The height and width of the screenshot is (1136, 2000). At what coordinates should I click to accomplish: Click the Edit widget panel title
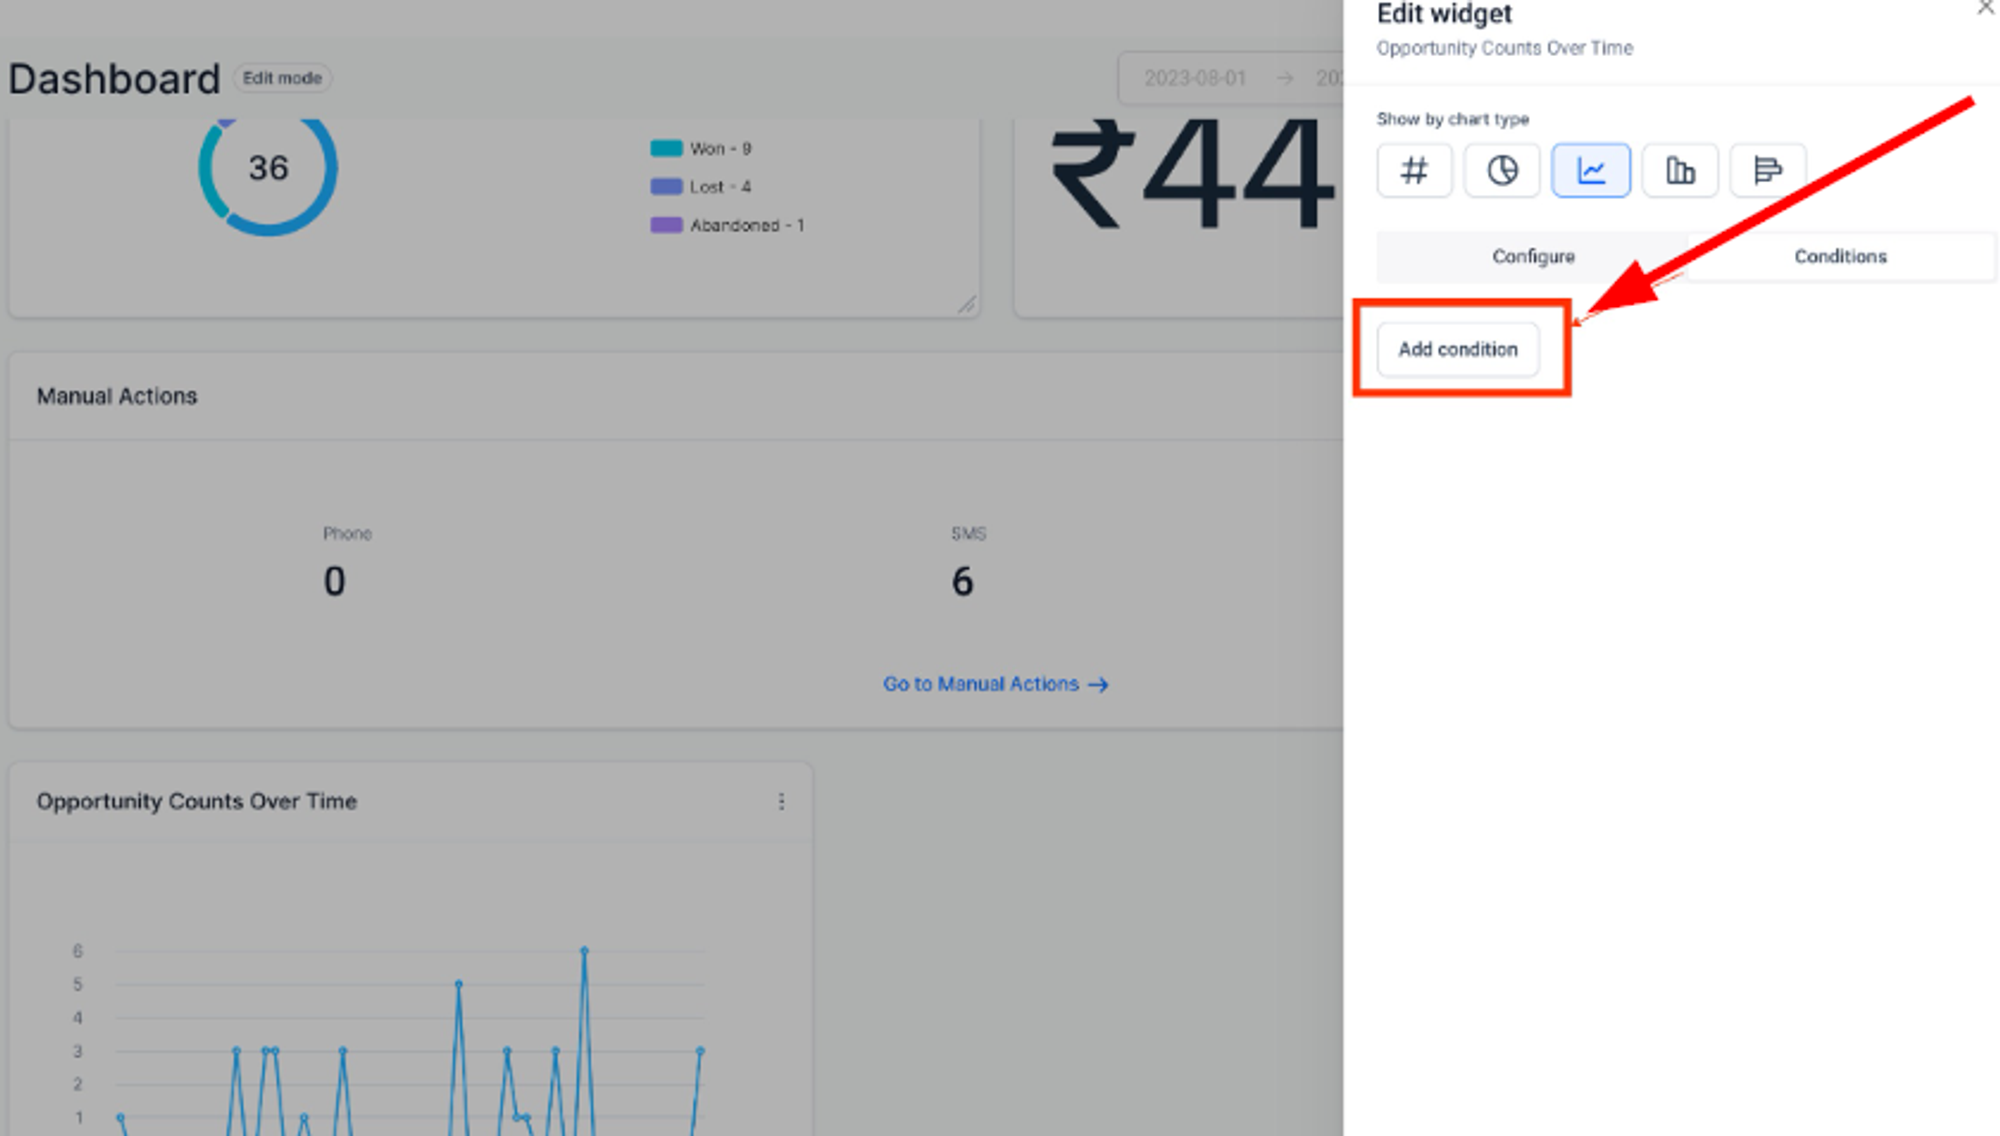[1444, 14]
